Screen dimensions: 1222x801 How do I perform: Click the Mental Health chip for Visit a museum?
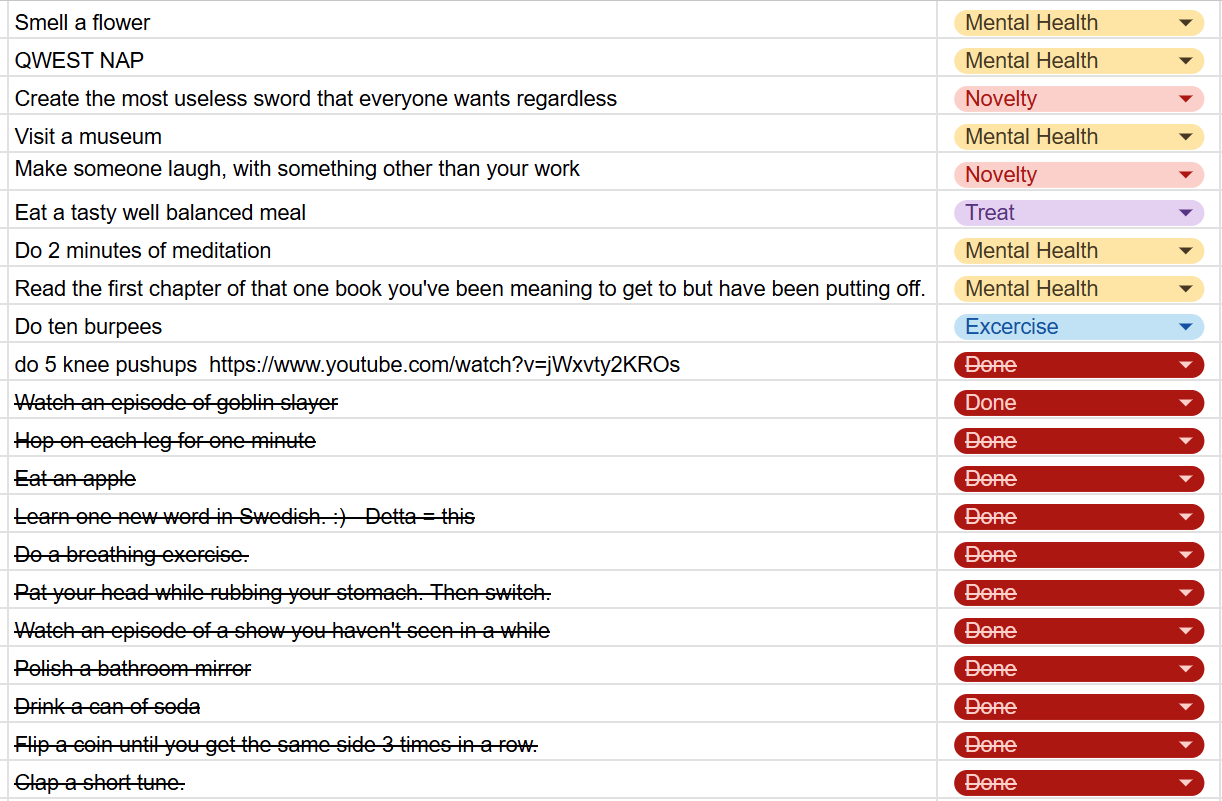[1079, 137]
